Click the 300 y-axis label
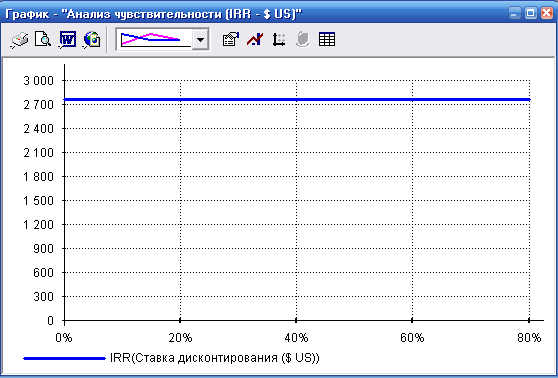The width and height of the screenshot is (558, 378). click(x=43, y=296)
